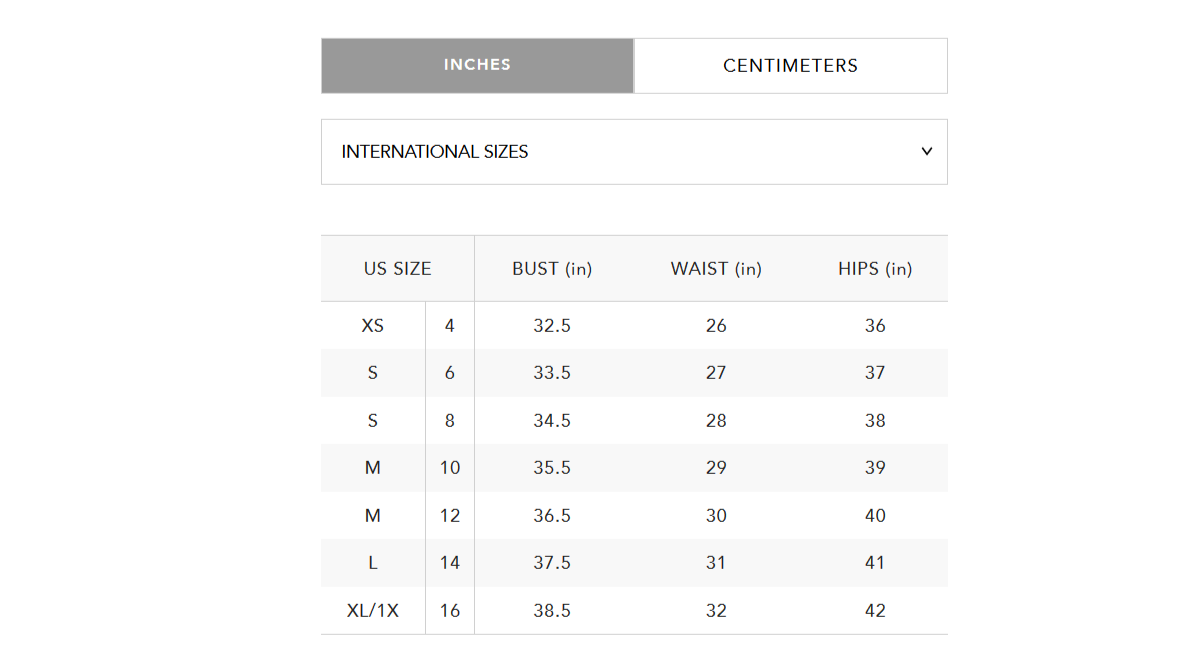Click numeric size 16 cell
This screenshot has width=1182, height=653.
pyautogui.click(x=450, y=611)
